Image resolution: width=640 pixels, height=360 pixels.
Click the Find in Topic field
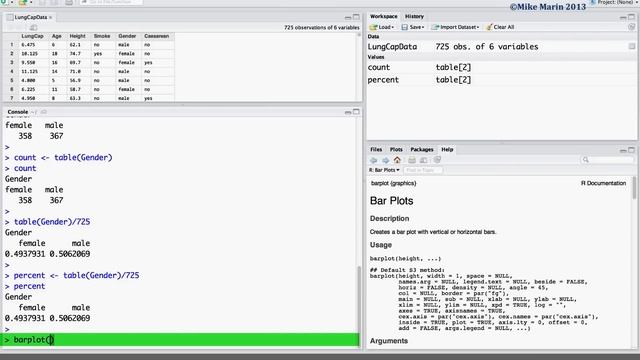(423, 170)
